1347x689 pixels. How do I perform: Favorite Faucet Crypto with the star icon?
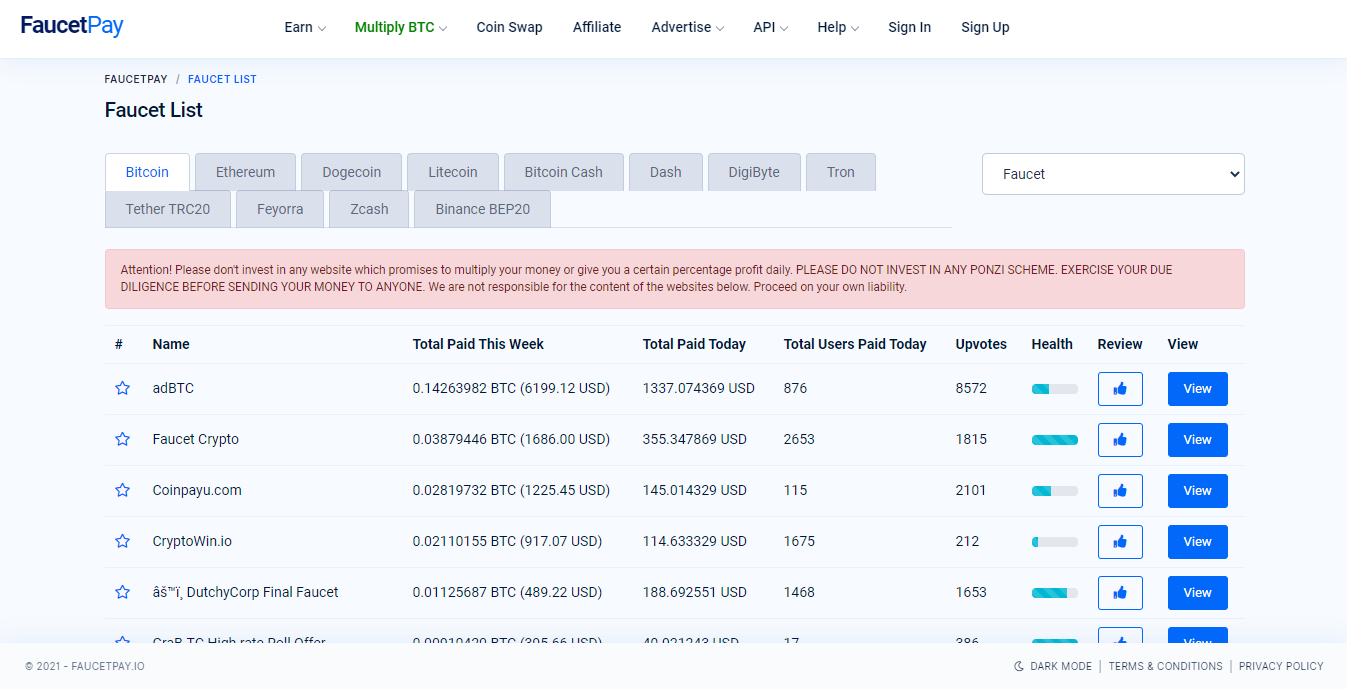point(122,439)
